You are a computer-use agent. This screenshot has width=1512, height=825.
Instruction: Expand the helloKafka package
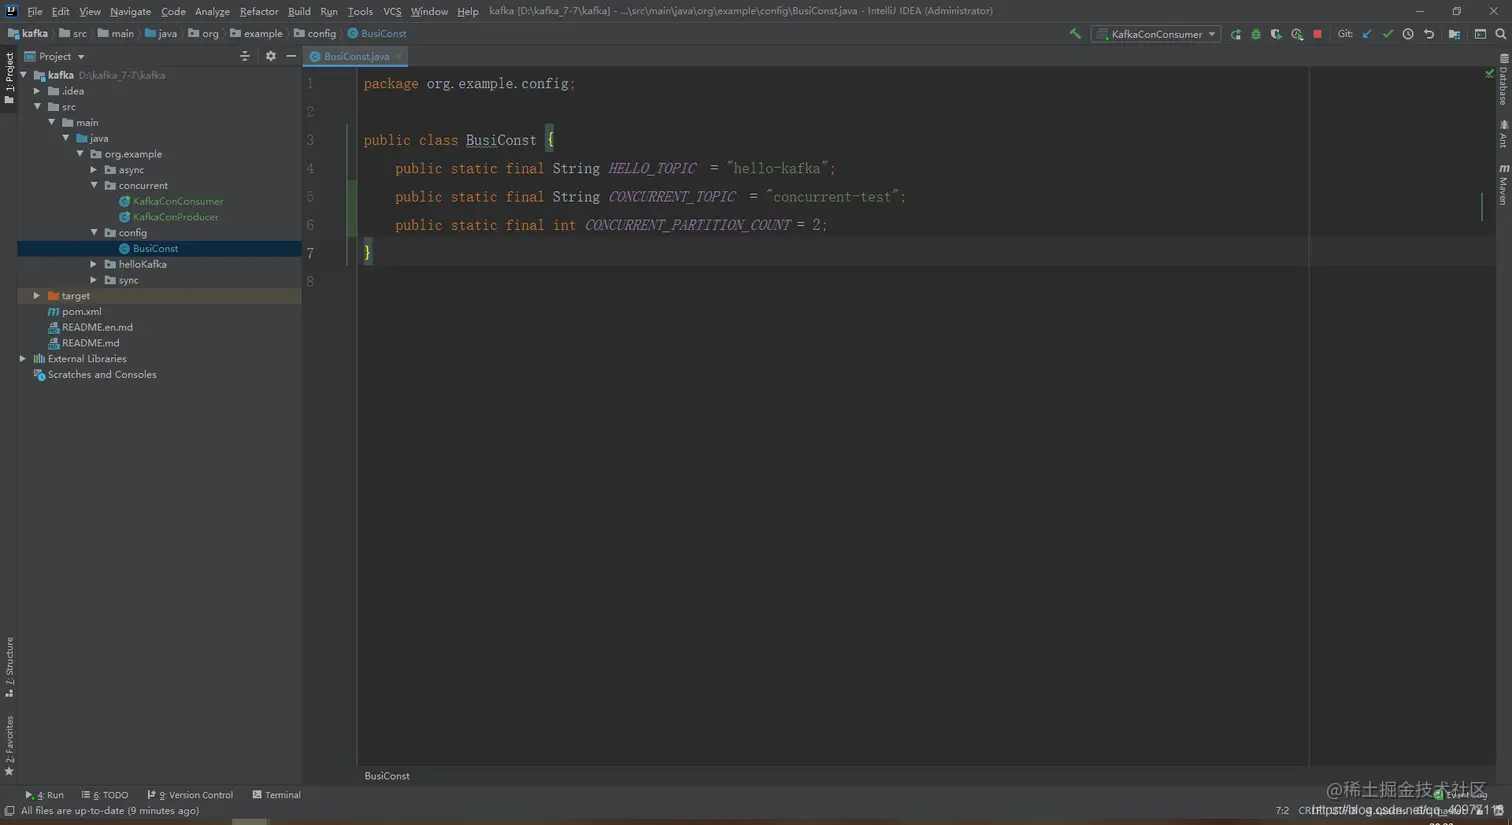point(95,264)
